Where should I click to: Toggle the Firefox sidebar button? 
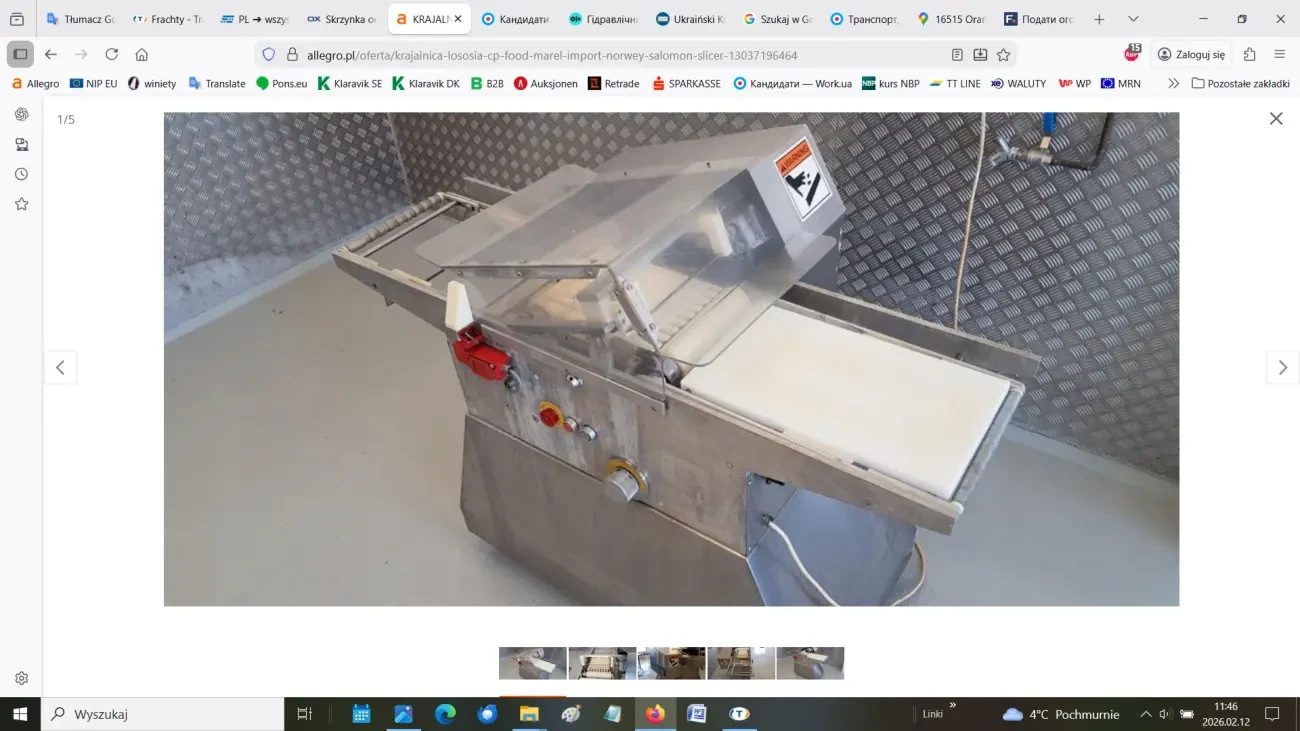[20, 55]
